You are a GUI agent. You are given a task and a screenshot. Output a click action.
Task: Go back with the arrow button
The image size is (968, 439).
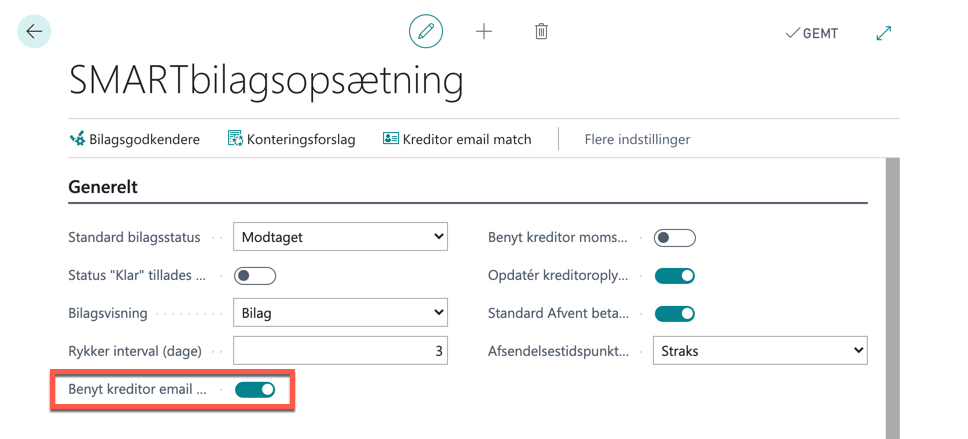34,31
